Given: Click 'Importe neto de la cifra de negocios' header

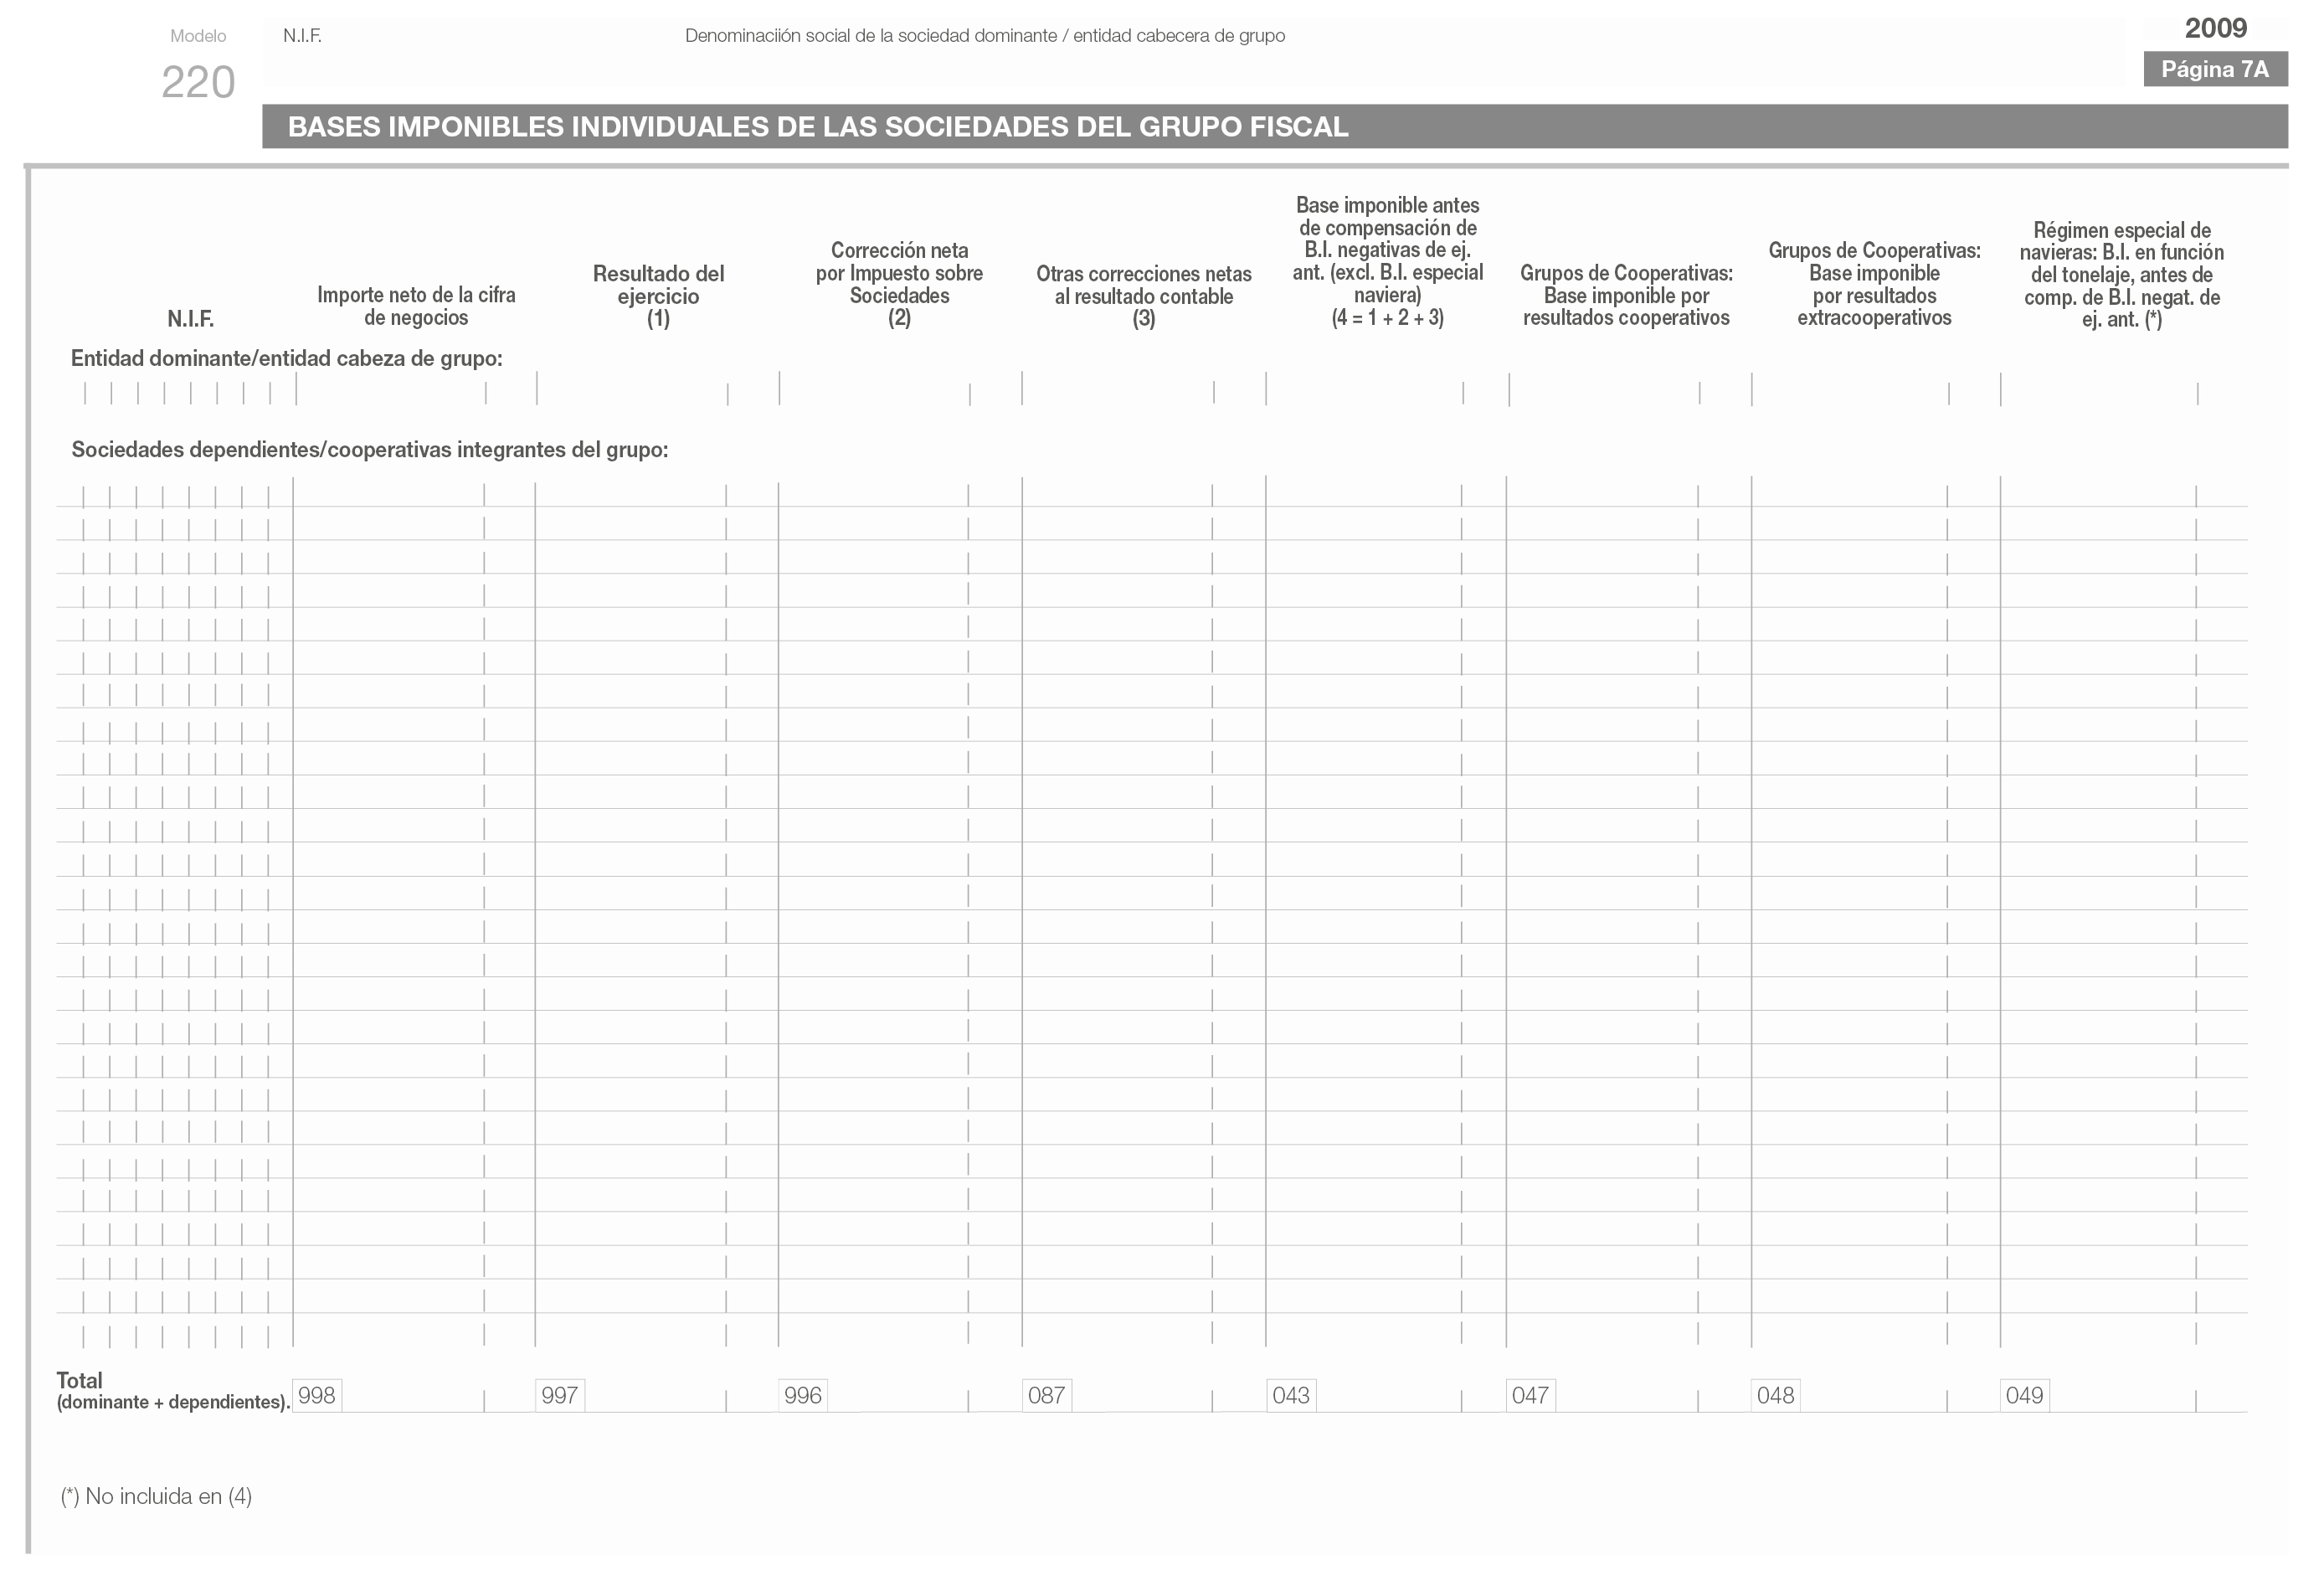Looking at the screenshot, I should 416,306.
